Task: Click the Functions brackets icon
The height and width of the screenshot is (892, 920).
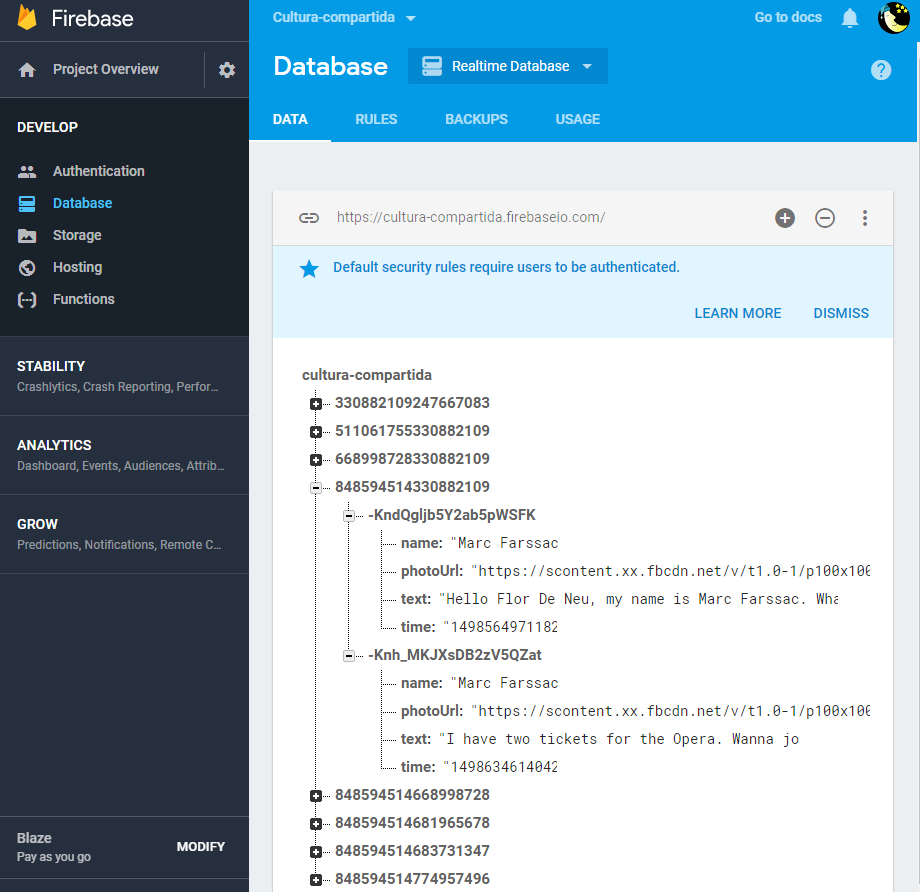Action: 27,300
